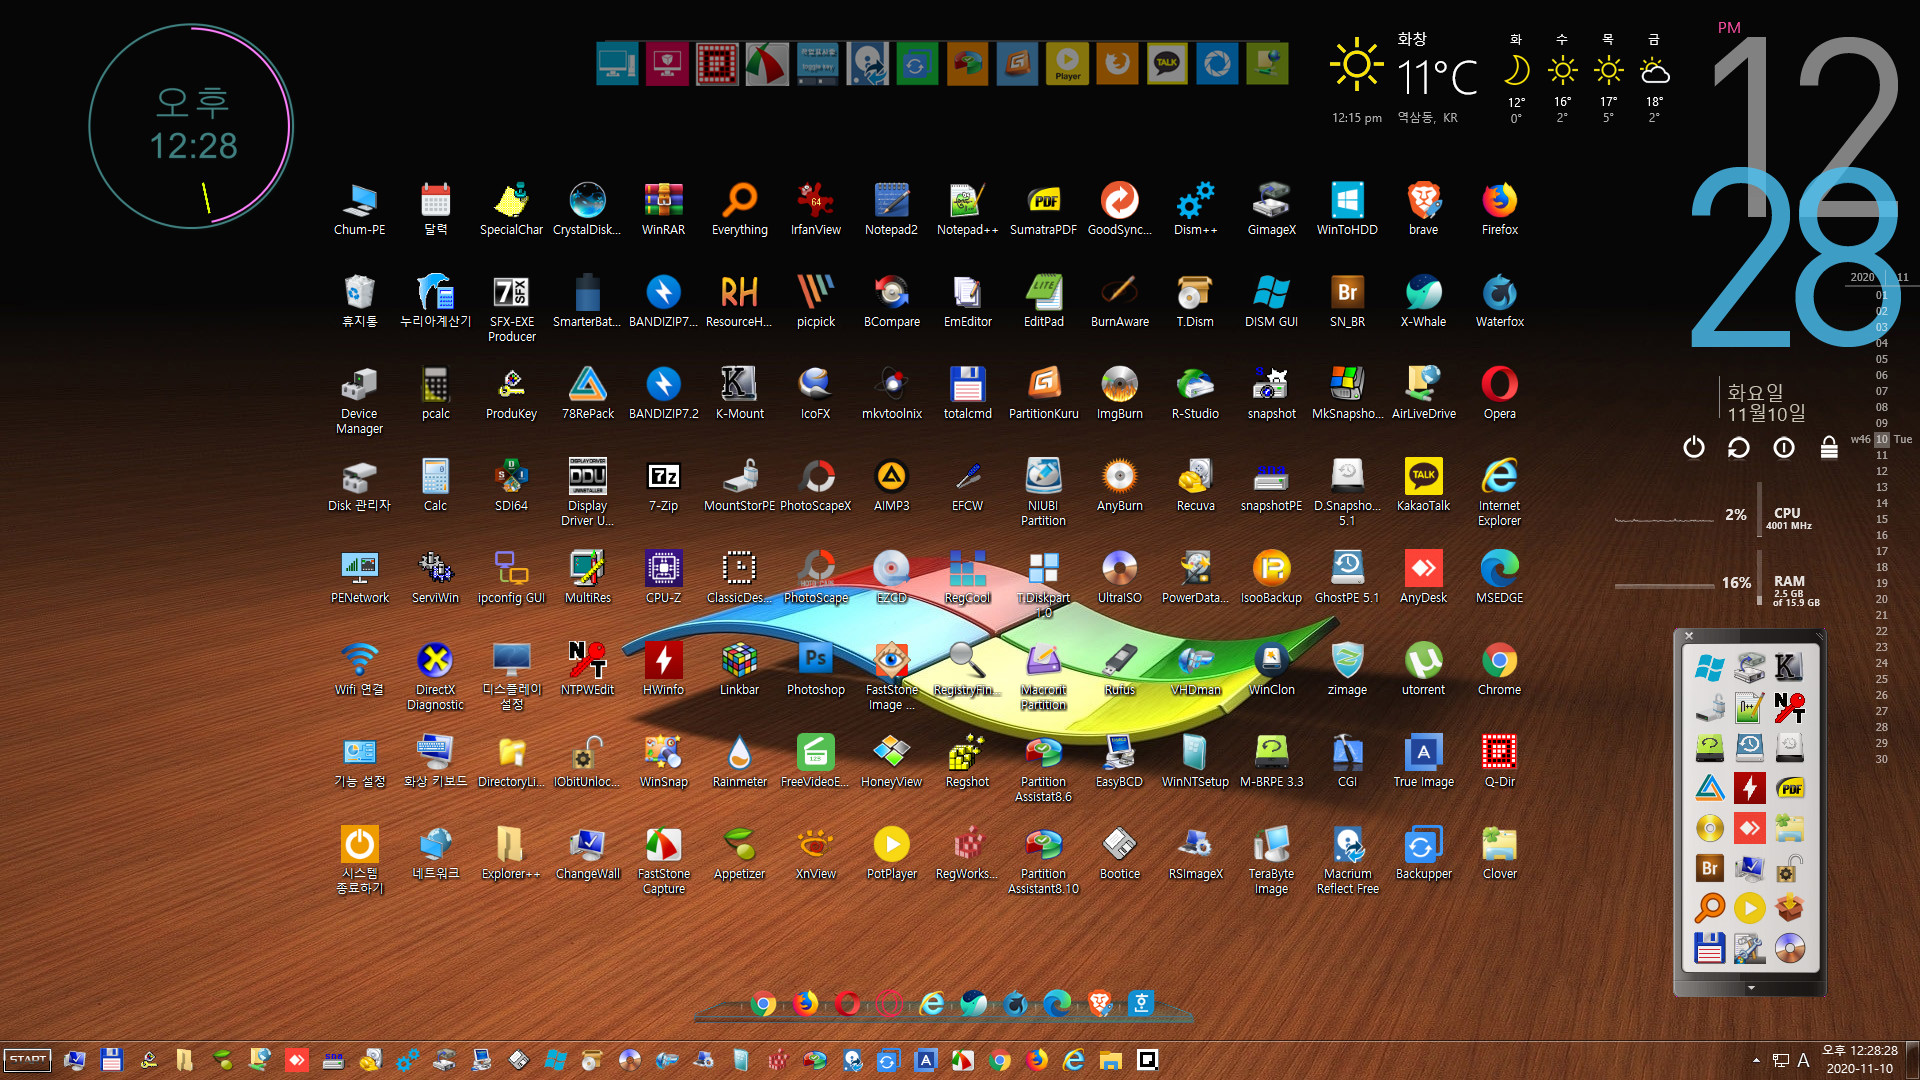
Task: Launch AnyDesk desktop shortcut
Action: (1423, 577)
